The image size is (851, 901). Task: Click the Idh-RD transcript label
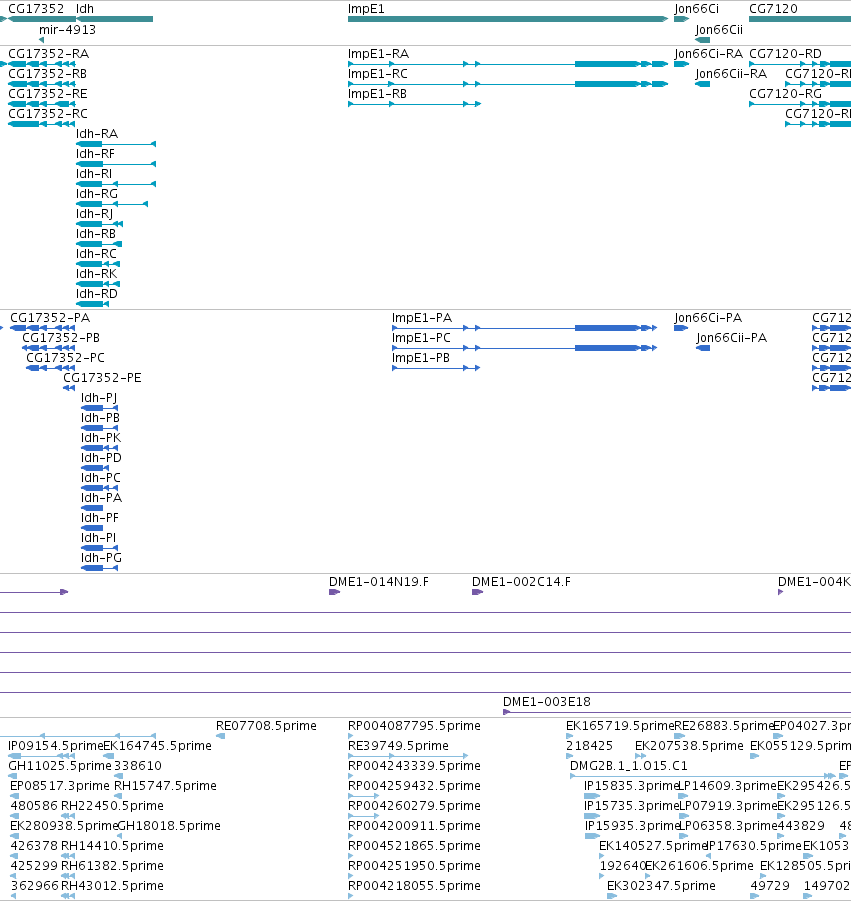click(x=97, y=294)
